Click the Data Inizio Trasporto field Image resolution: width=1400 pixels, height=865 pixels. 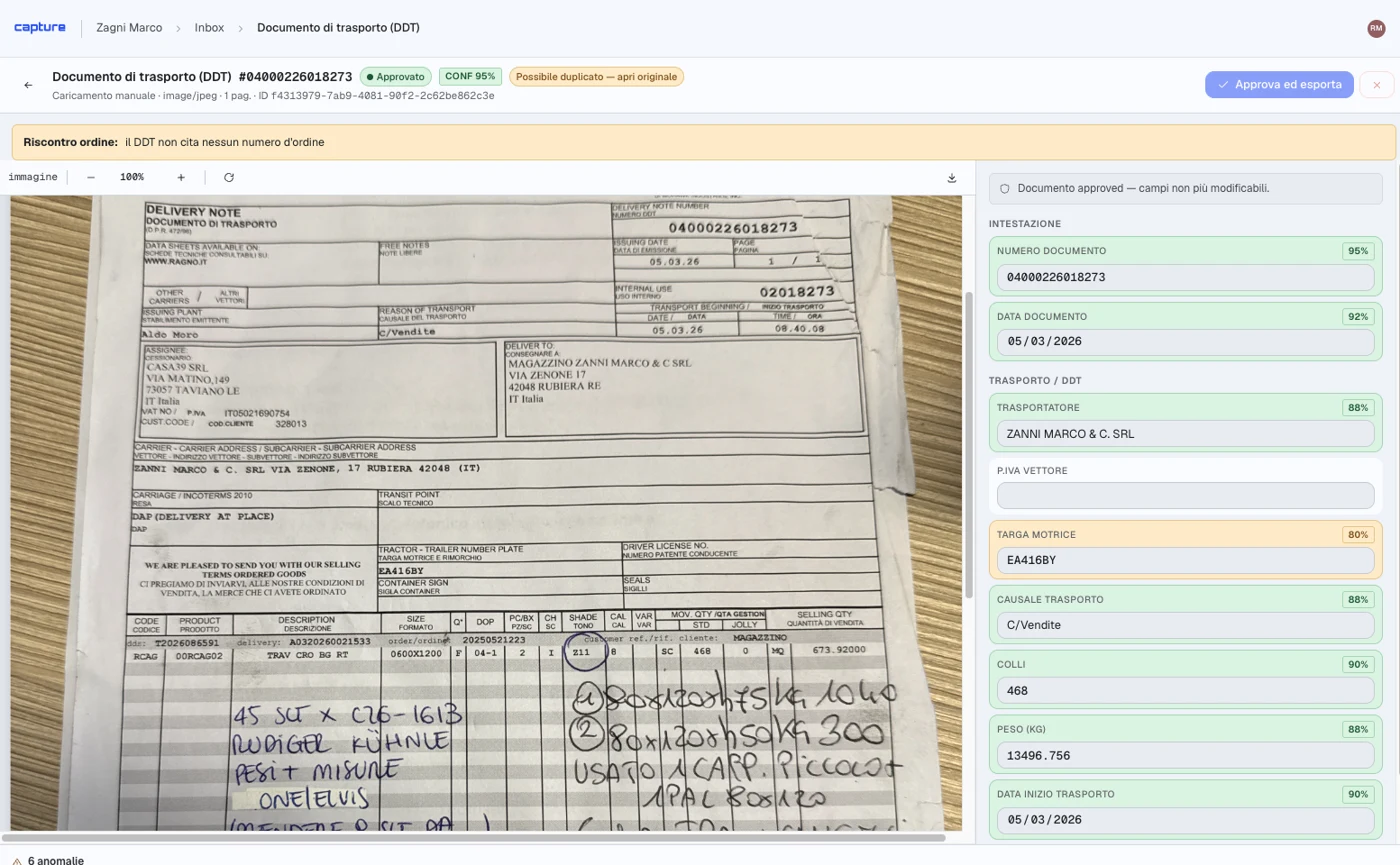1185,820
